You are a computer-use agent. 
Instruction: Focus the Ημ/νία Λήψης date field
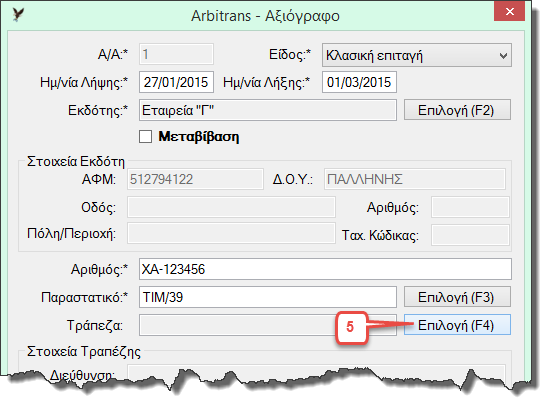pyautogui.click(x=176, y=82)
